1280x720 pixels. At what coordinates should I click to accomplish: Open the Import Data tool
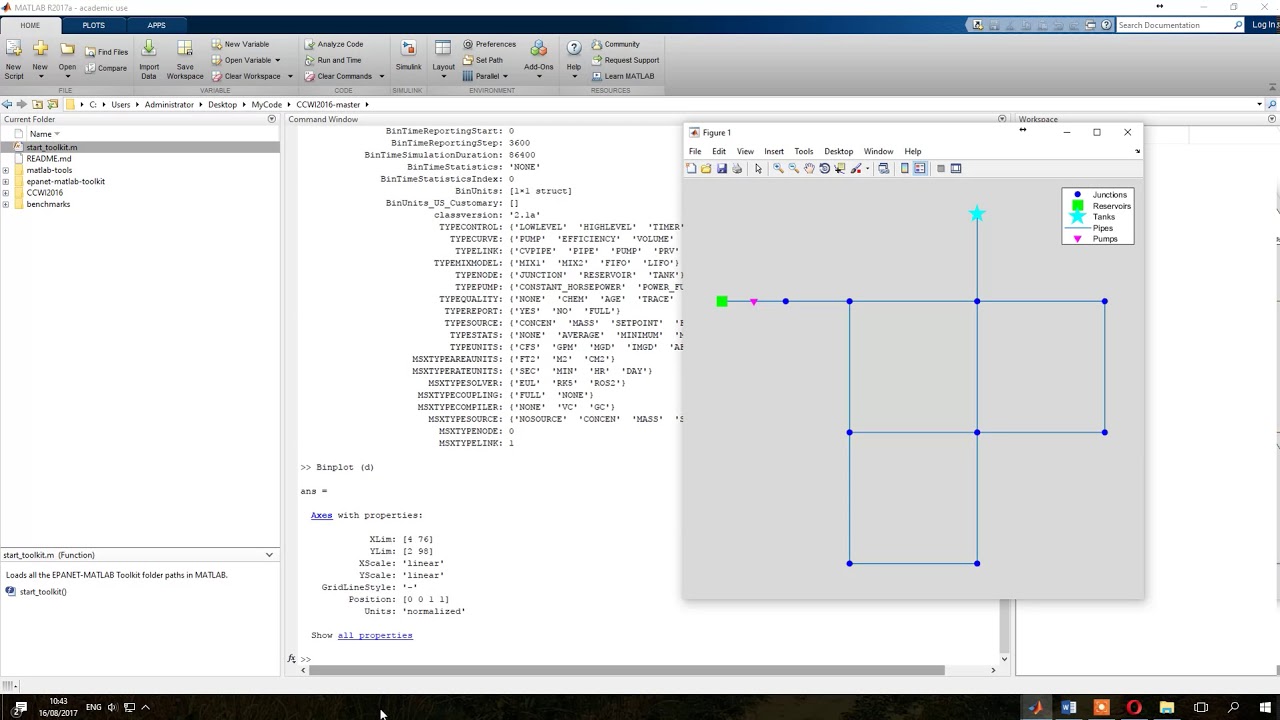[x=148, y=58]
